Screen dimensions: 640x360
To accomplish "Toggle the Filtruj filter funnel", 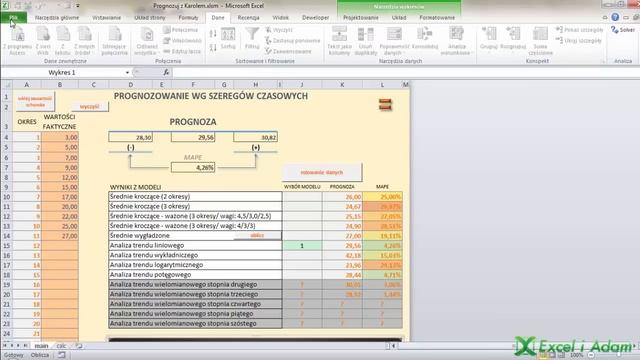I will coord(252,39).
